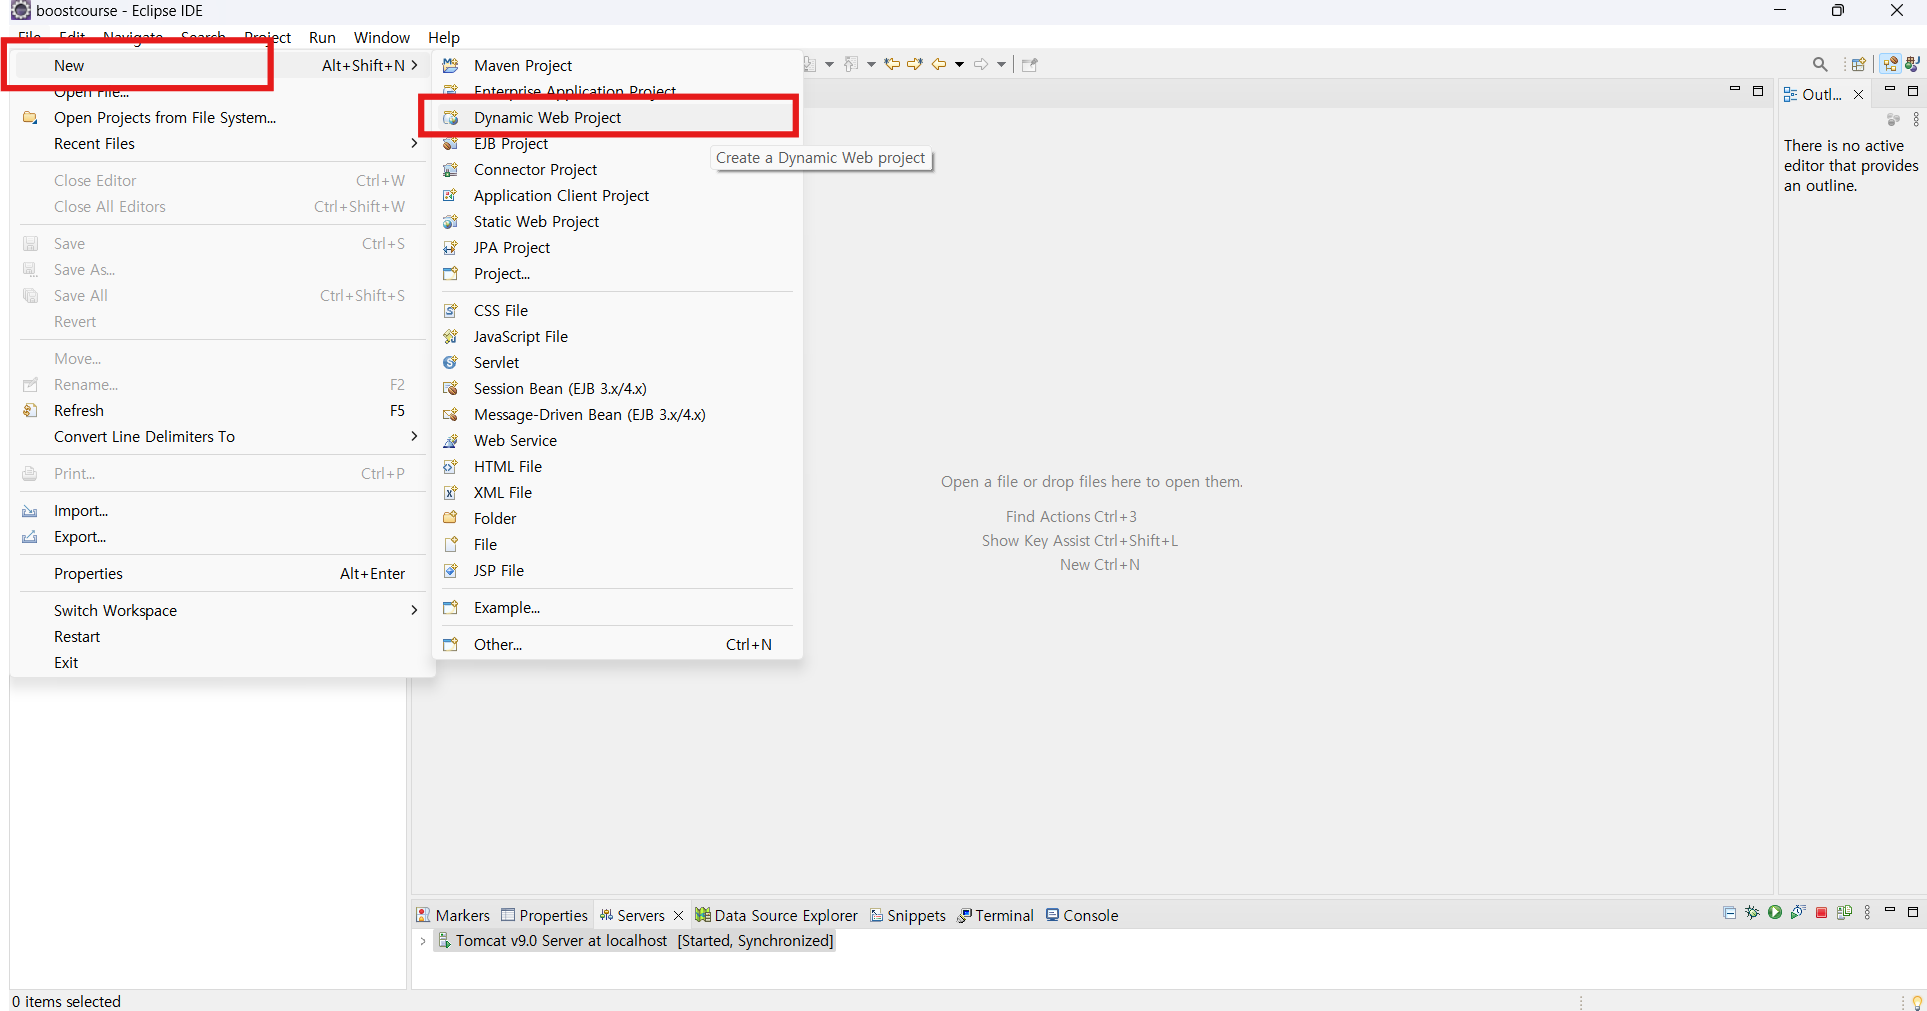1927x1011 pixels.
Task: Switch to the Properties tab
Action: coord(545,915)
